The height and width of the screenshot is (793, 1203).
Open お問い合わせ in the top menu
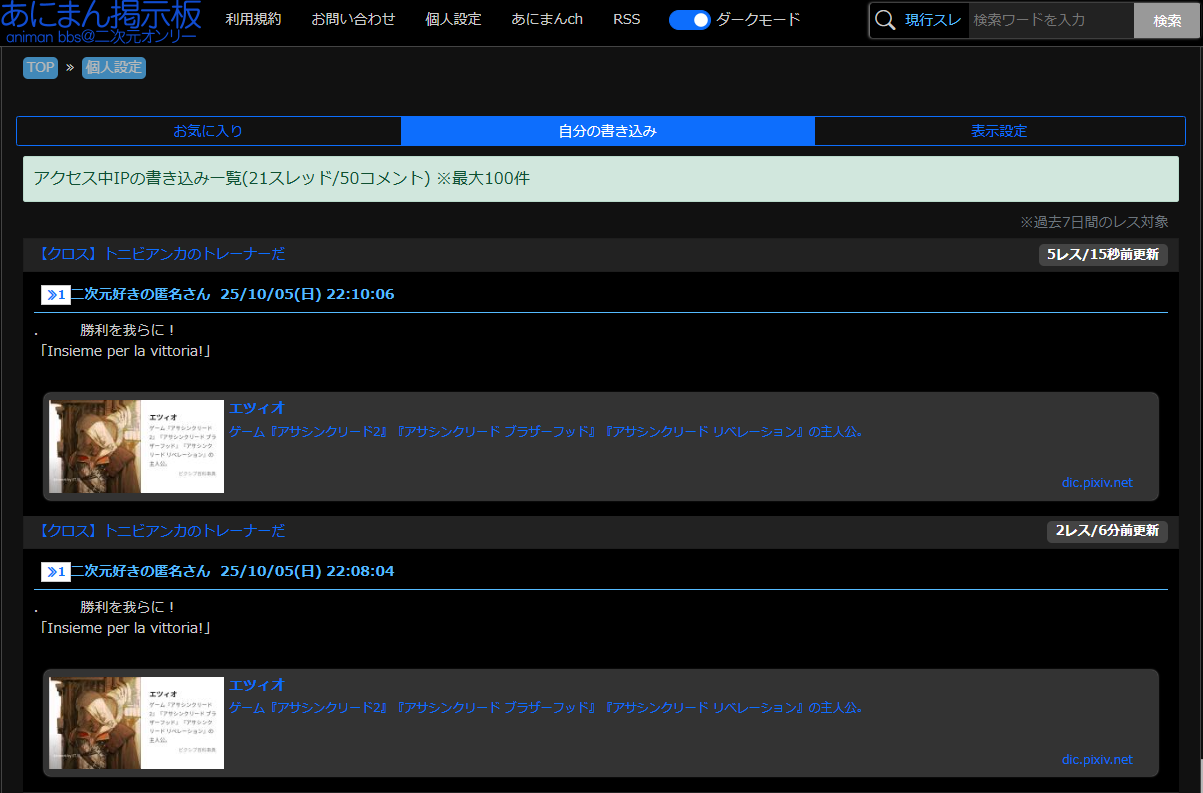(x=353, y=20)
